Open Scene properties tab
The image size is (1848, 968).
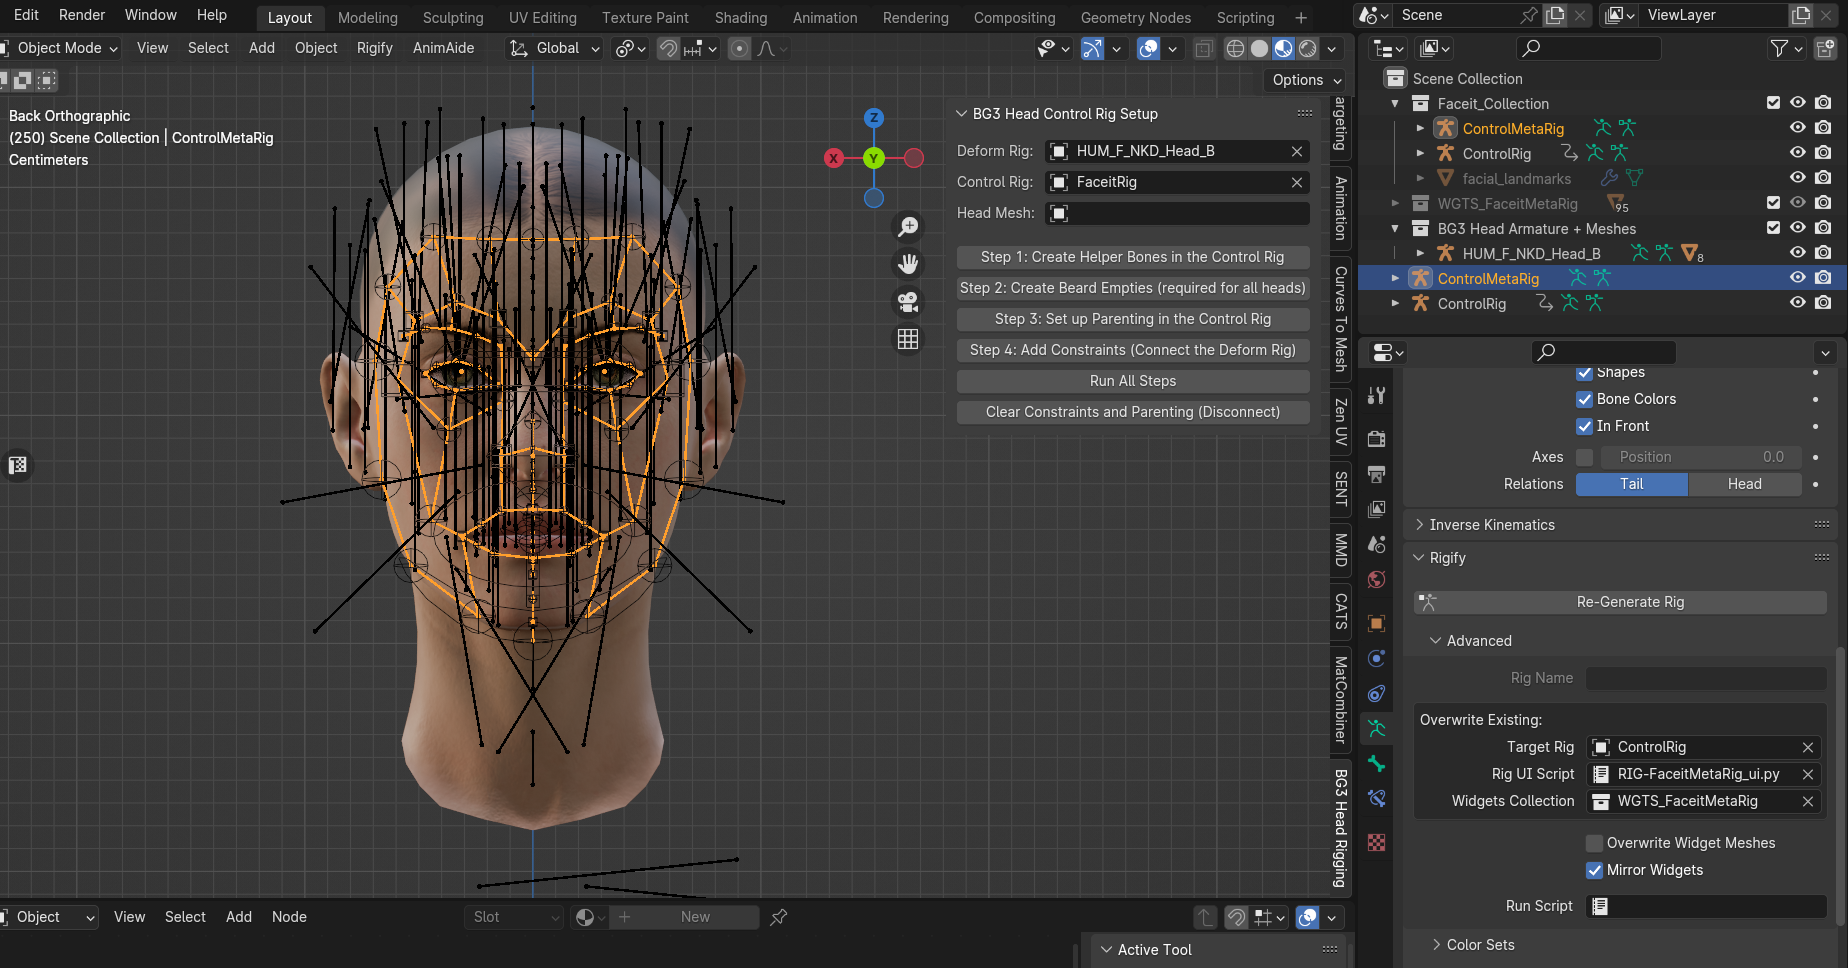tap(1377, 544)
